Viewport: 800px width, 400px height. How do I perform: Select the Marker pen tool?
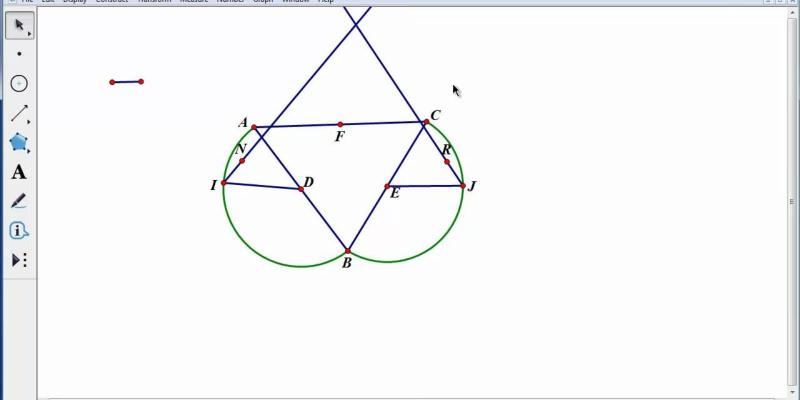[19, 202]
